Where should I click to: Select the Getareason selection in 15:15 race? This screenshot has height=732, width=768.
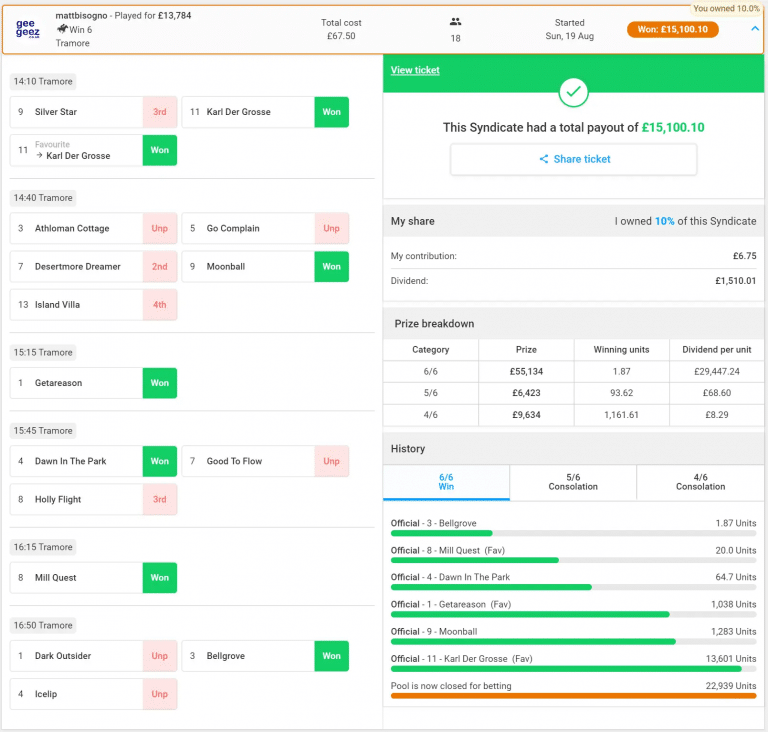point(77,383)
